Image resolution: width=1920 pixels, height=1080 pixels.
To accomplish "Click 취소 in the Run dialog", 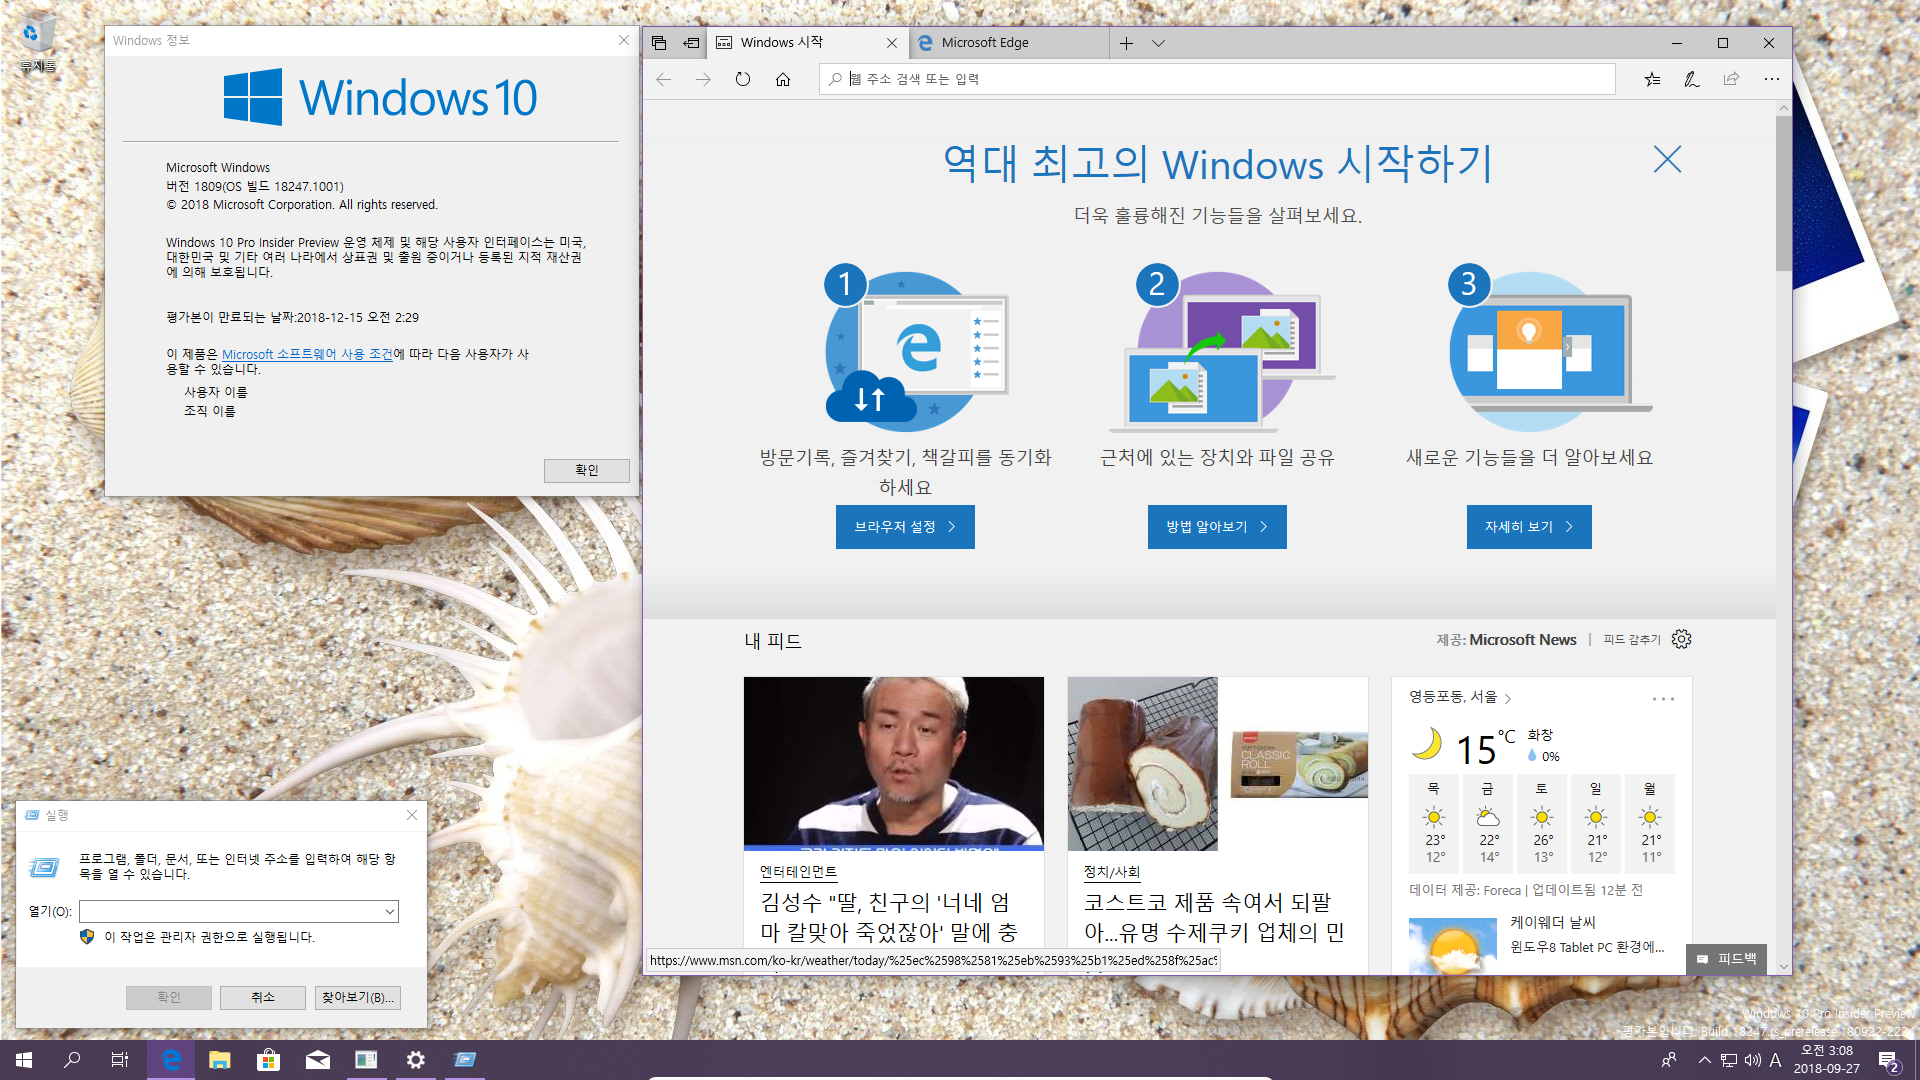I will click(x=263, y=997).
